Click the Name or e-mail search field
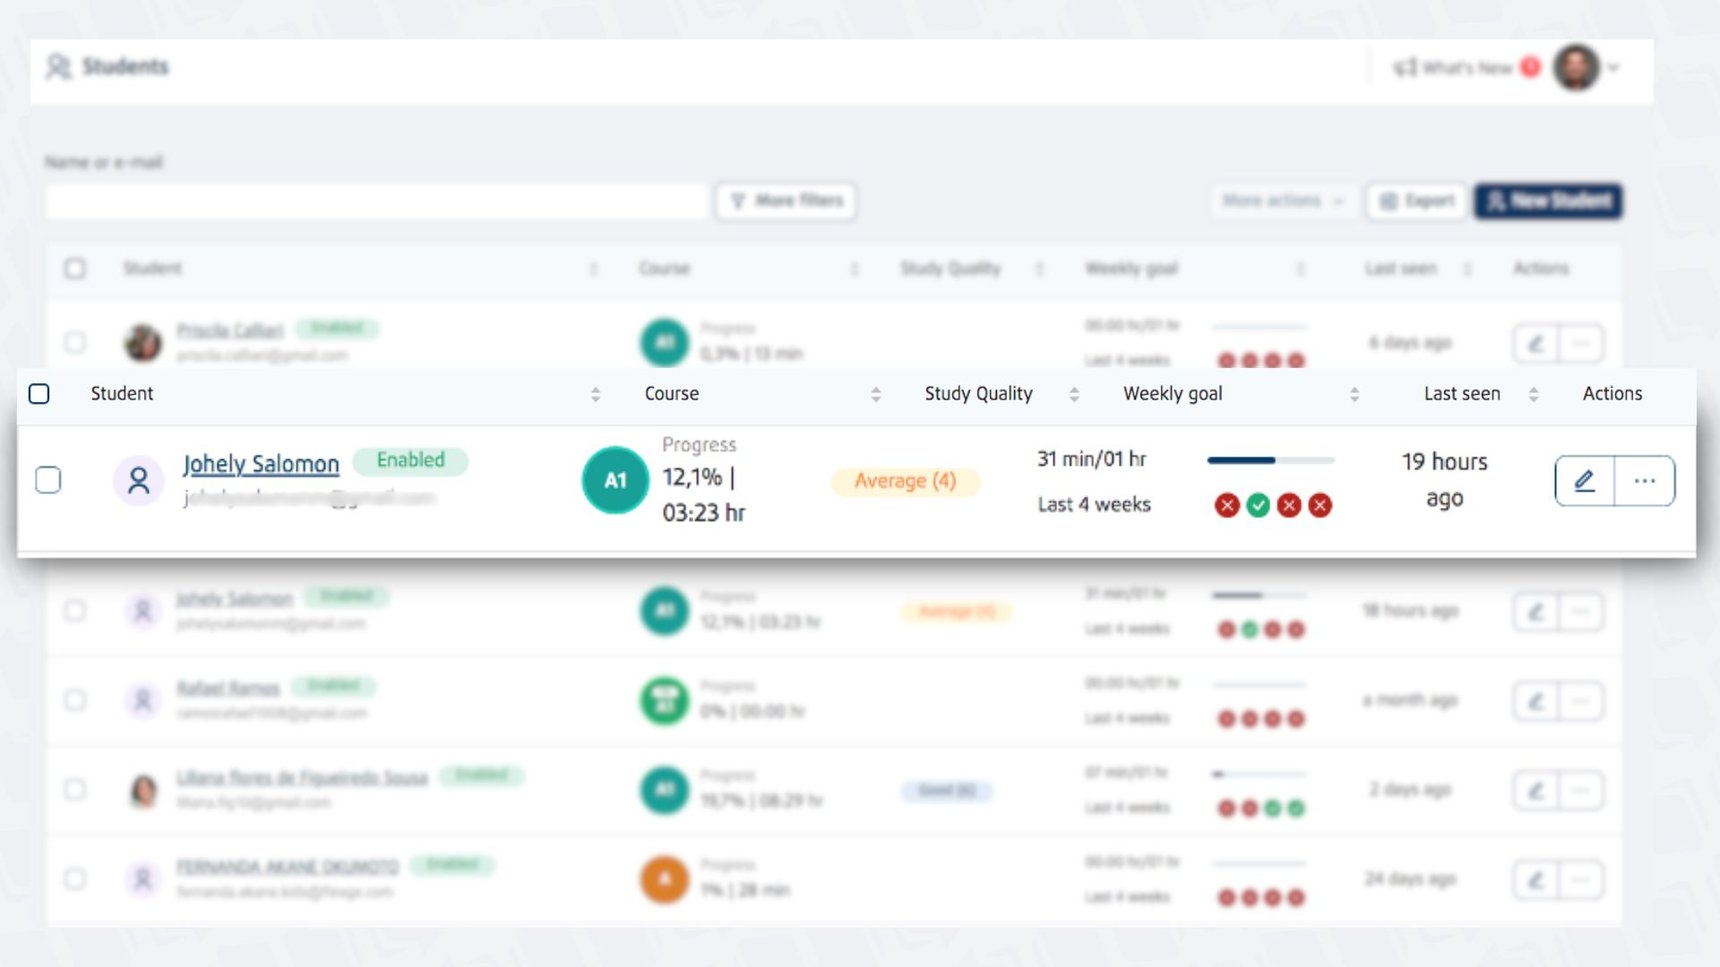 pyautogui.click(x=376, y=201)
